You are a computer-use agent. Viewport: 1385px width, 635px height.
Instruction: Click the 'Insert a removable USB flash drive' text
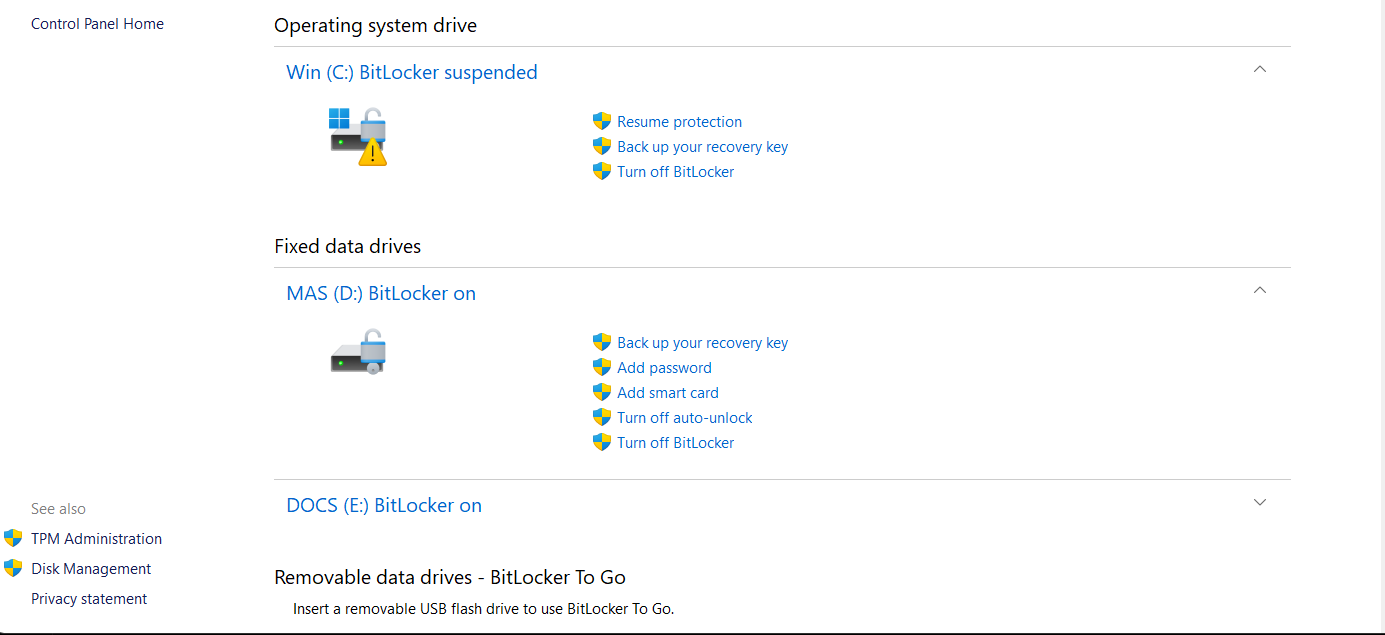pos(483,608)
